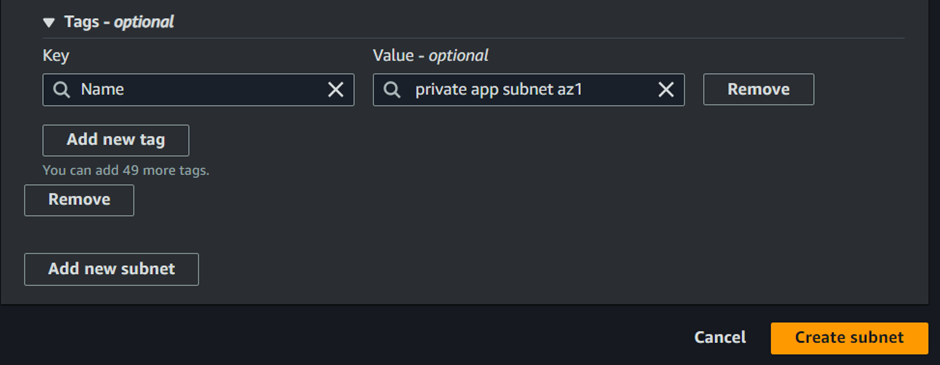Screen dimensions: 940x365
Task: Click Remove button below tag count hint
Action: 79,200
